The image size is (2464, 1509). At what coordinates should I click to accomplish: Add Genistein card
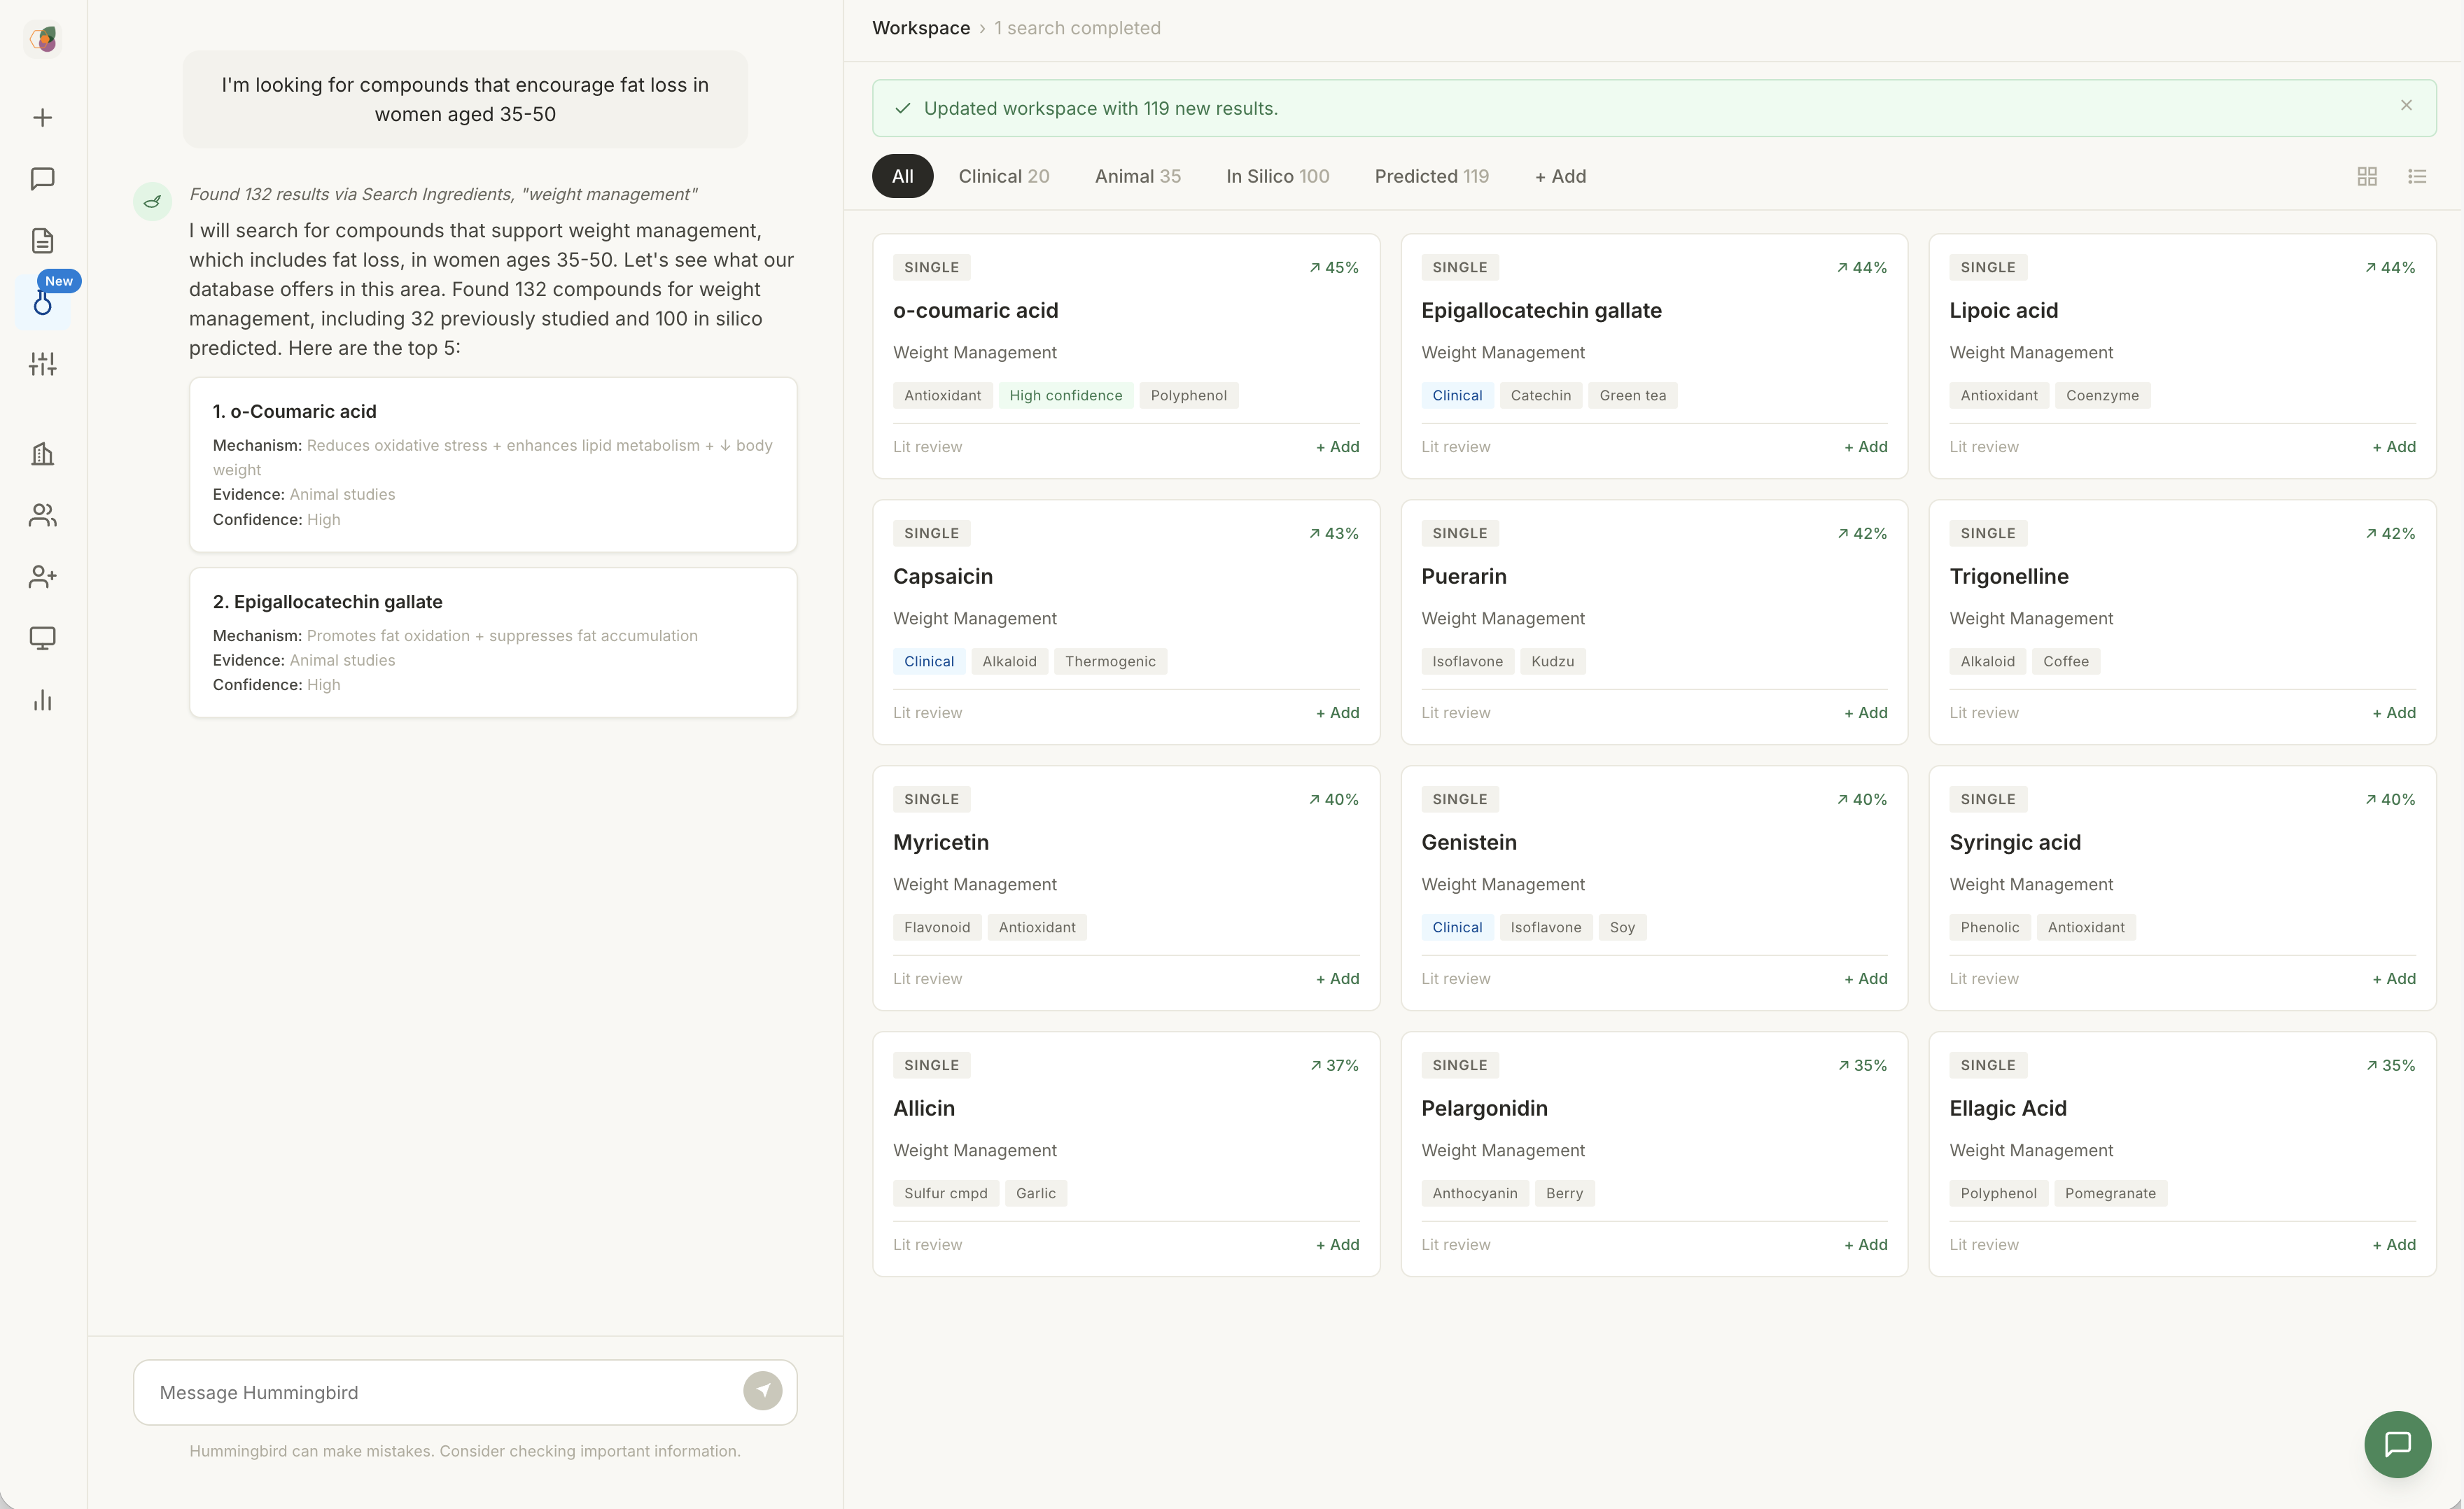pyautogui.click(x=1865, y=979)
